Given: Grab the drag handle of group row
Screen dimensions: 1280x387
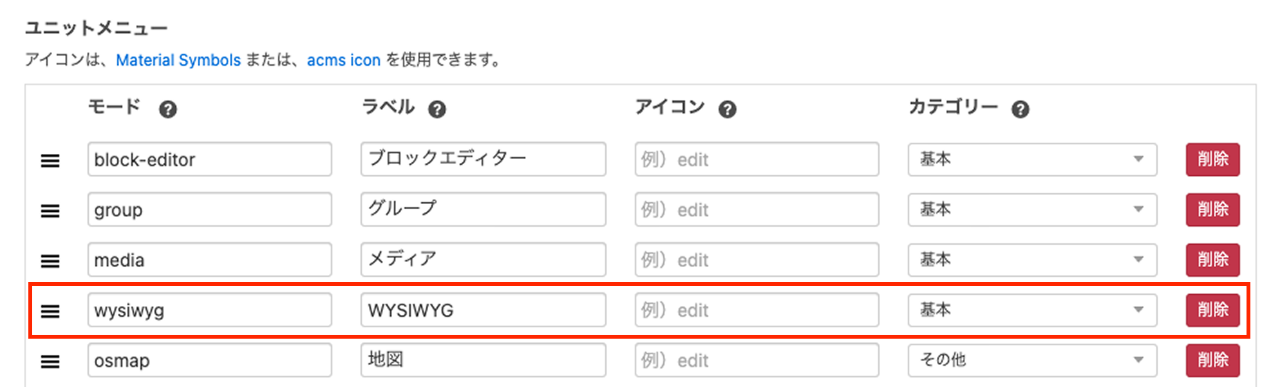Looking at the screenshot, I should (50, 210).
